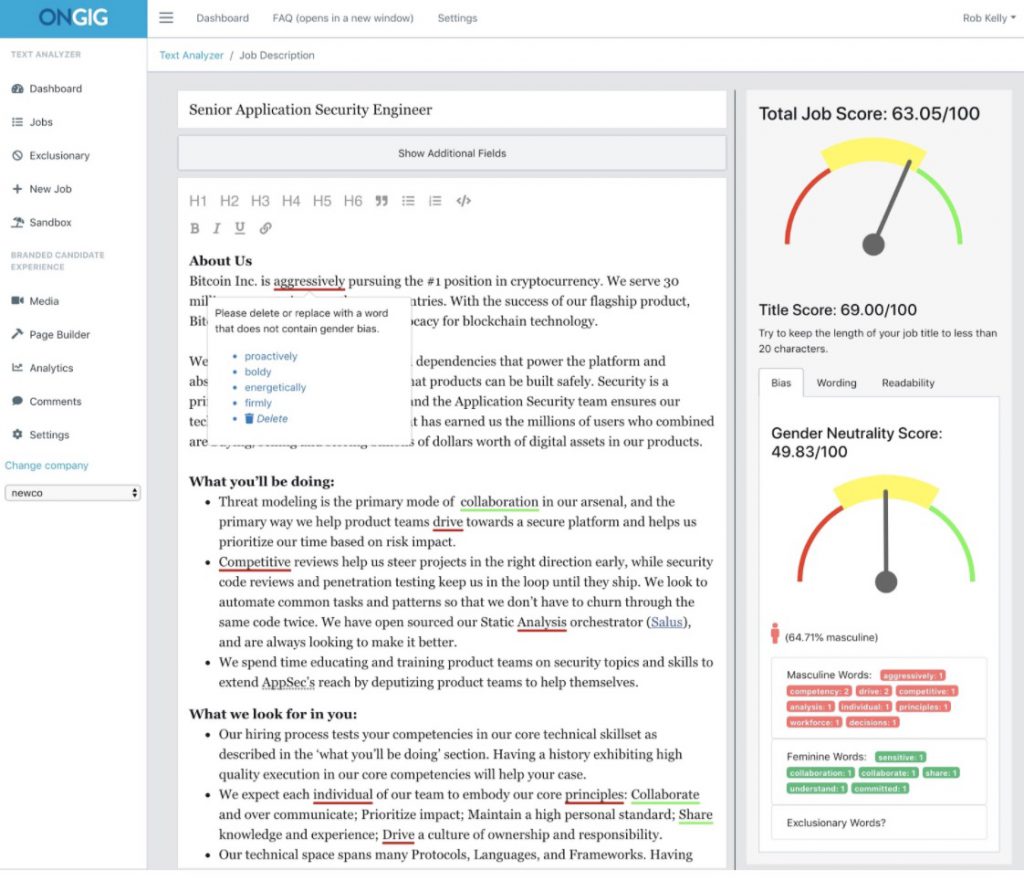Open Page Builder in sidebar
This screenshot has height=880, width=1024.
point(51,334)
